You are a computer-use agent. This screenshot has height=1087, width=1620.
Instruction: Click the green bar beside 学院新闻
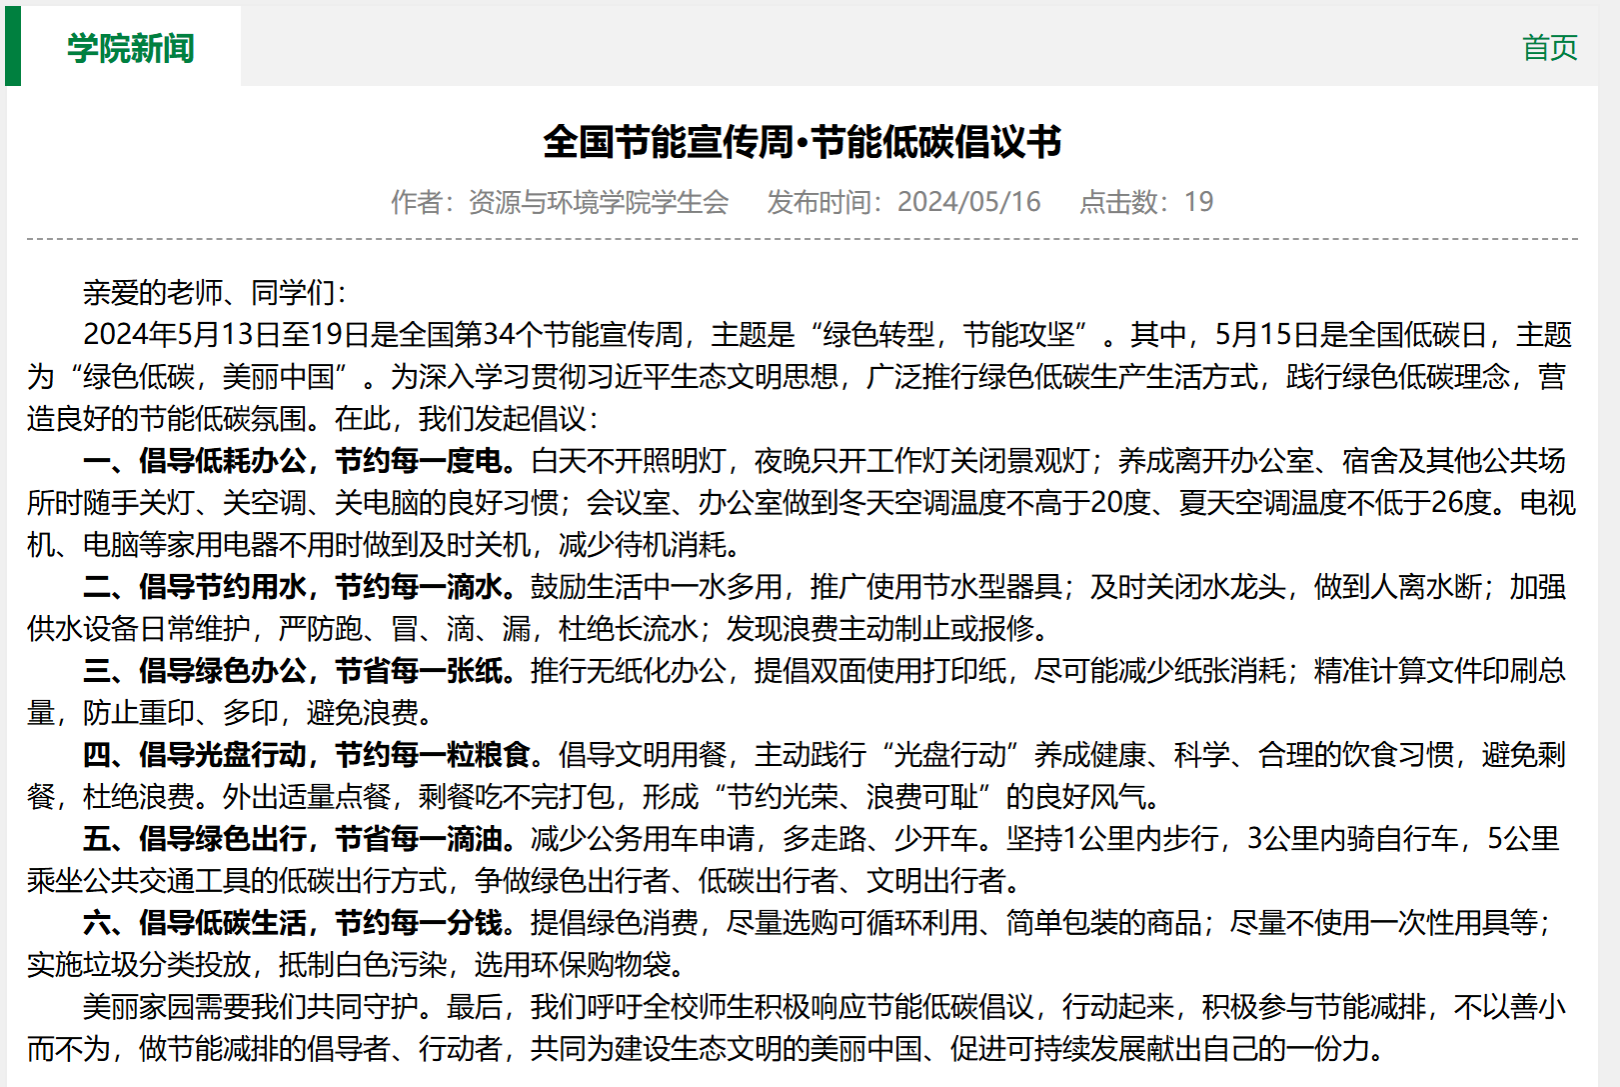click(13, 47)
